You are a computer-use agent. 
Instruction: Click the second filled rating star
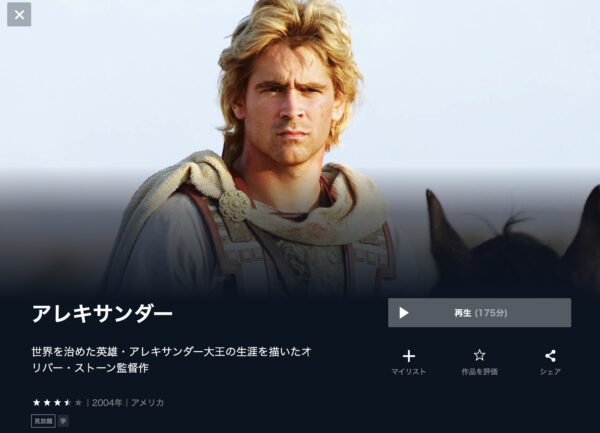click(x=47, y=402)
